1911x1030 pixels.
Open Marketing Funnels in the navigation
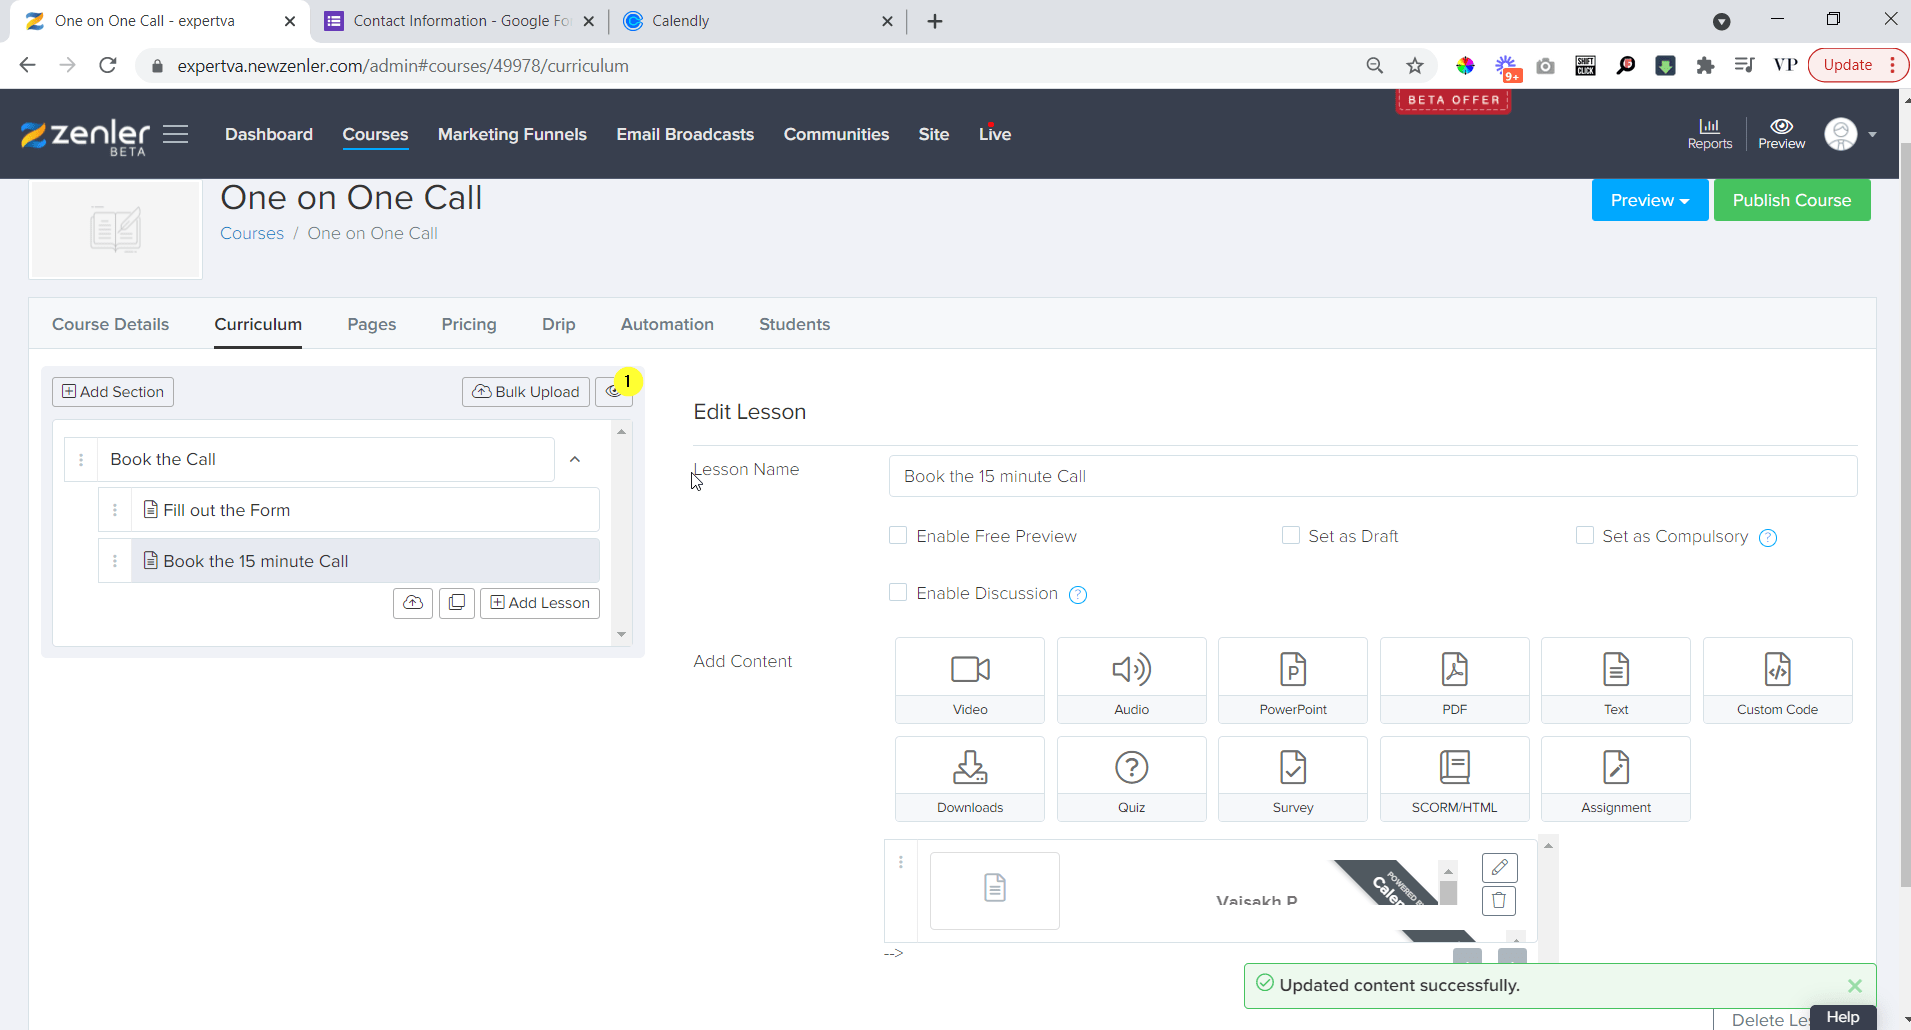pos(512,134)
